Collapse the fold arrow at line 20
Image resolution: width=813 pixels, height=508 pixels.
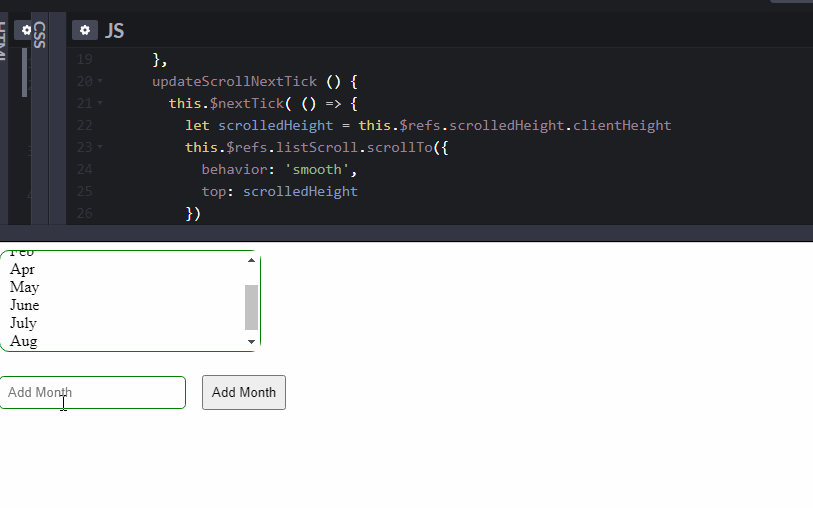click(100, 81)
